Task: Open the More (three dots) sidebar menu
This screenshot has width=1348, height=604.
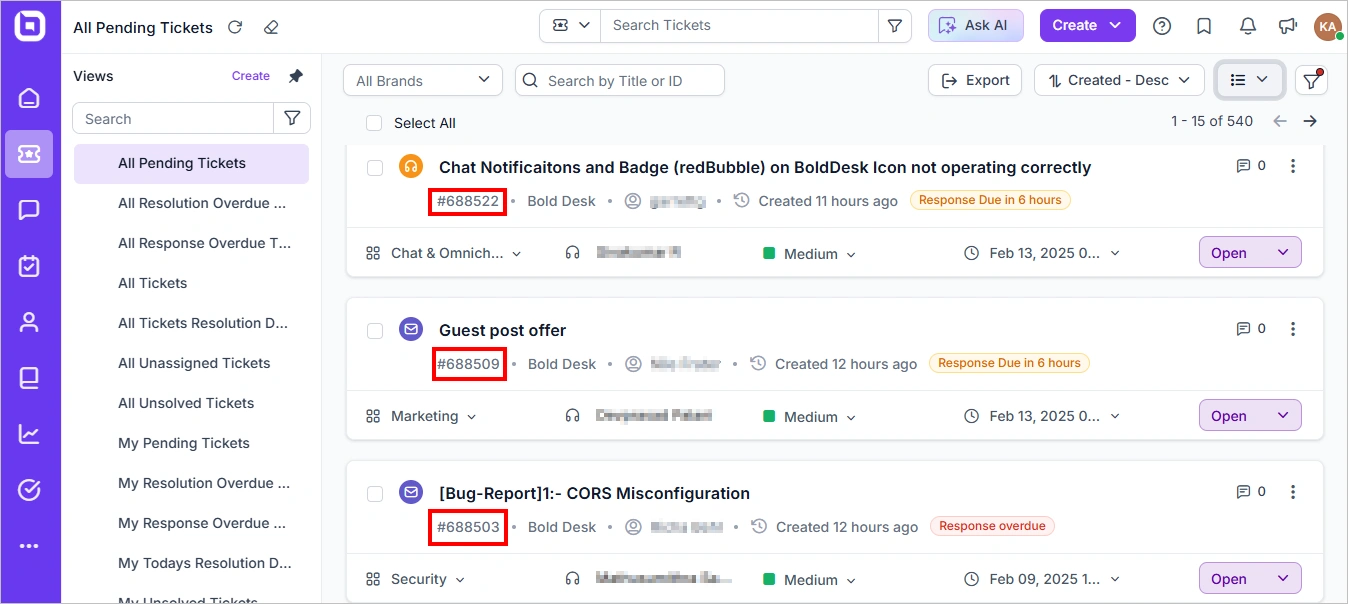Action: 29,546
